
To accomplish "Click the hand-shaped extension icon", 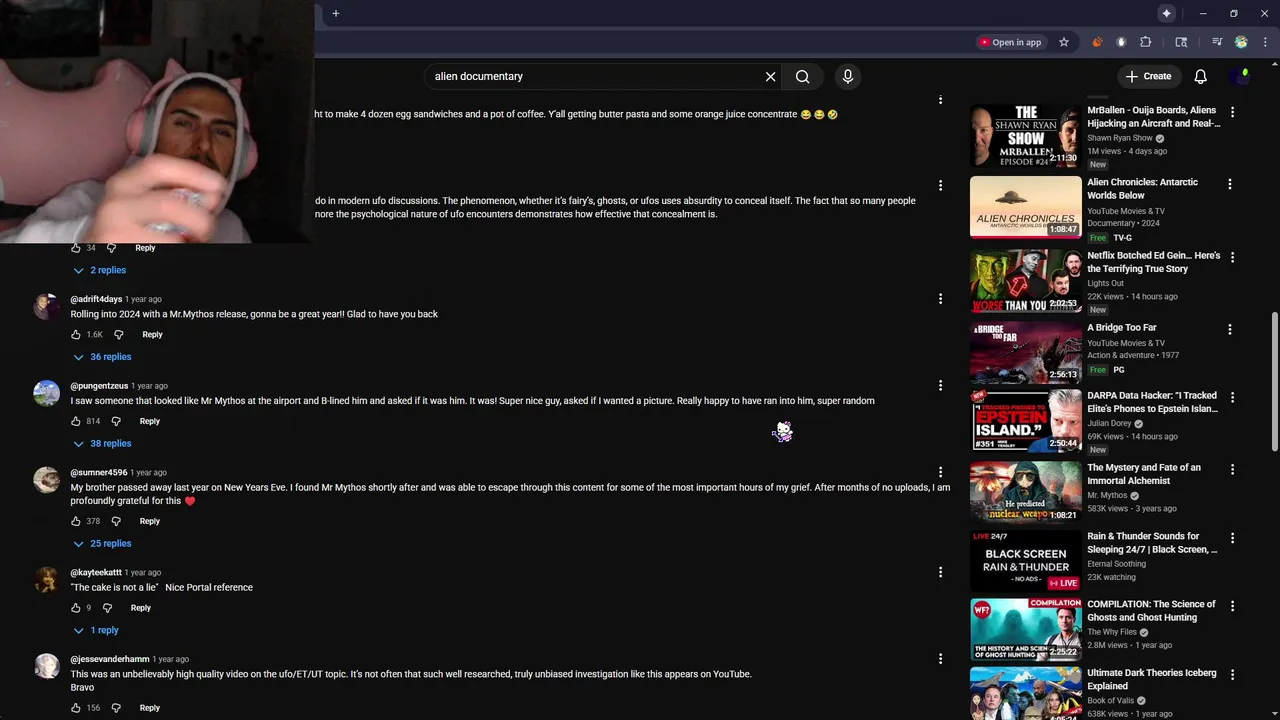I will pos(1121,42).
